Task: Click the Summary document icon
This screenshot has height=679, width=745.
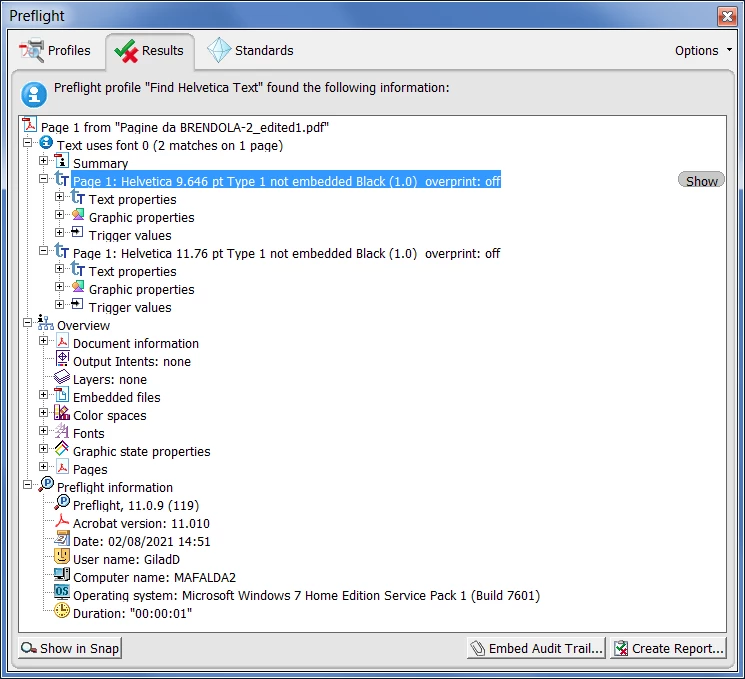Action: click(x=62, y=161)
